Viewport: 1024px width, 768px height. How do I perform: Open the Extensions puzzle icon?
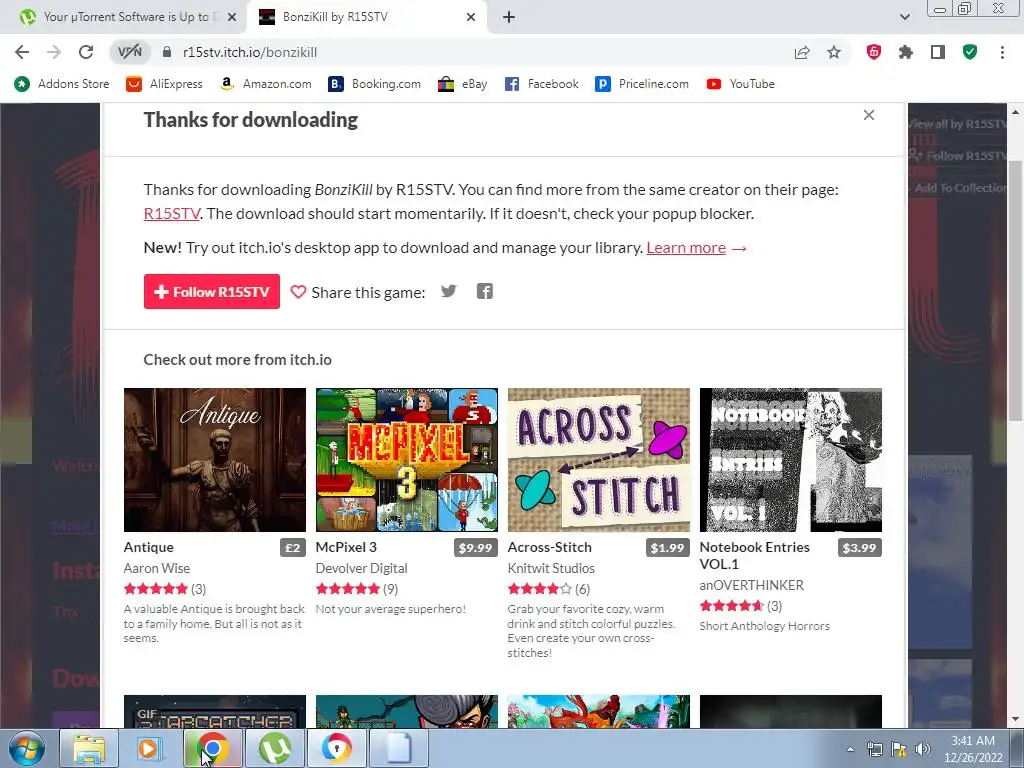click(906, 52)
